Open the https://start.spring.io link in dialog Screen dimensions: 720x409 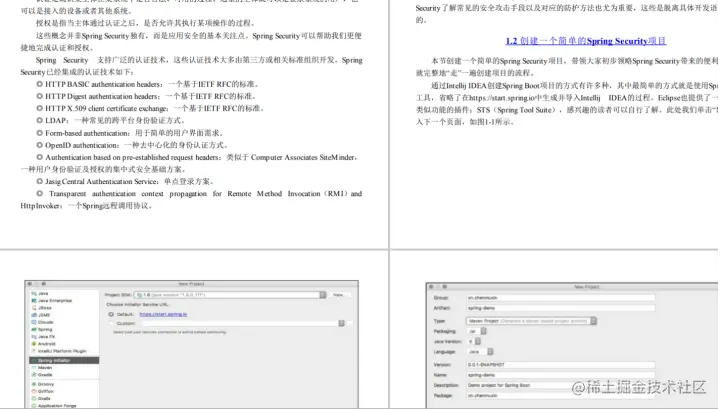[x=163, y=314]
